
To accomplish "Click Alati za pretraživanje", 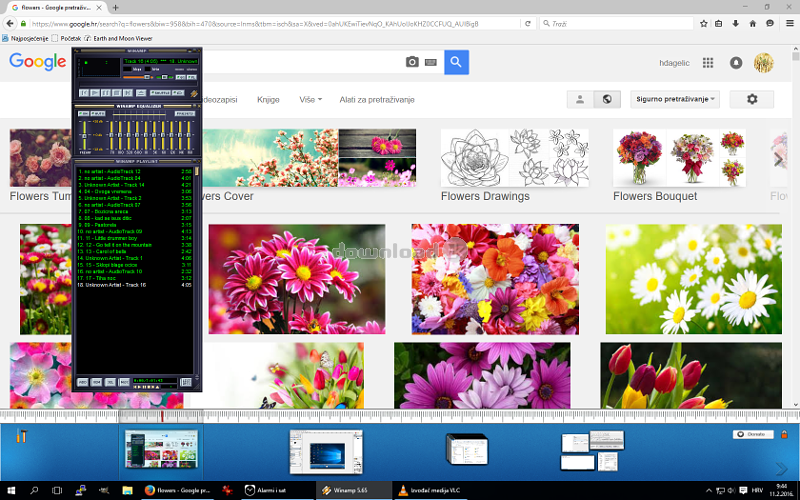I will point(377,99).
